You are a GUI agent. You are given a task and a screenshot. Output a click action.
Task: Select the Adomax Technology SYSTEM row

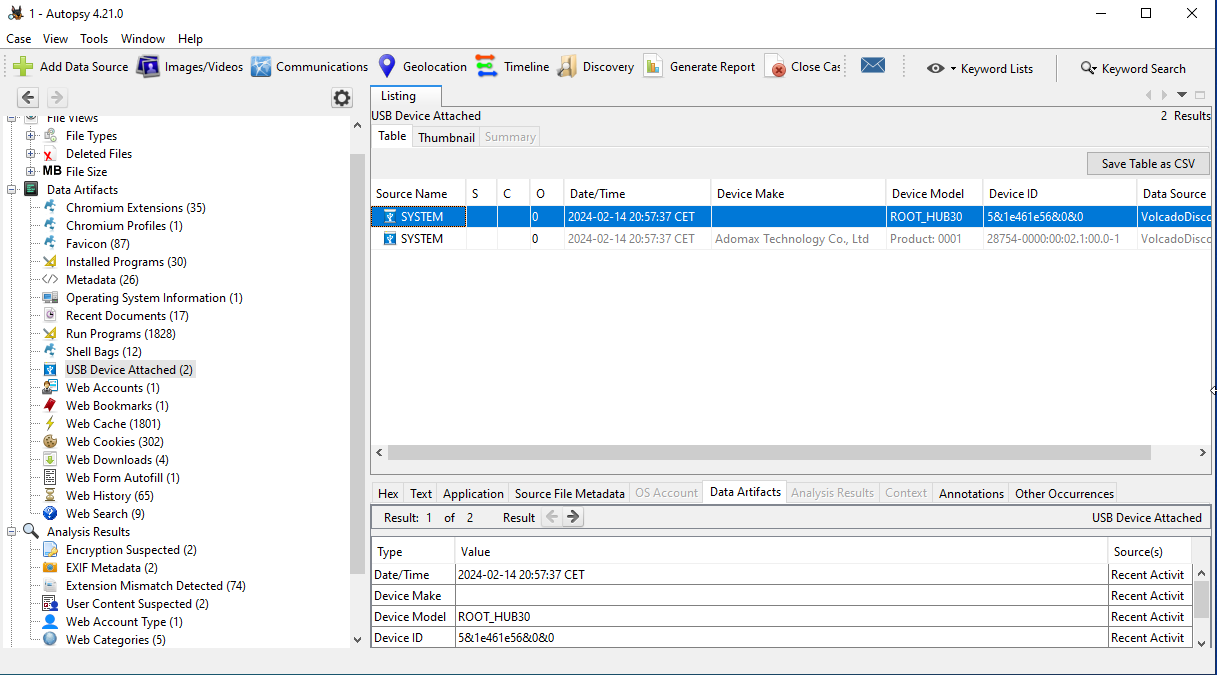[421, 239]
